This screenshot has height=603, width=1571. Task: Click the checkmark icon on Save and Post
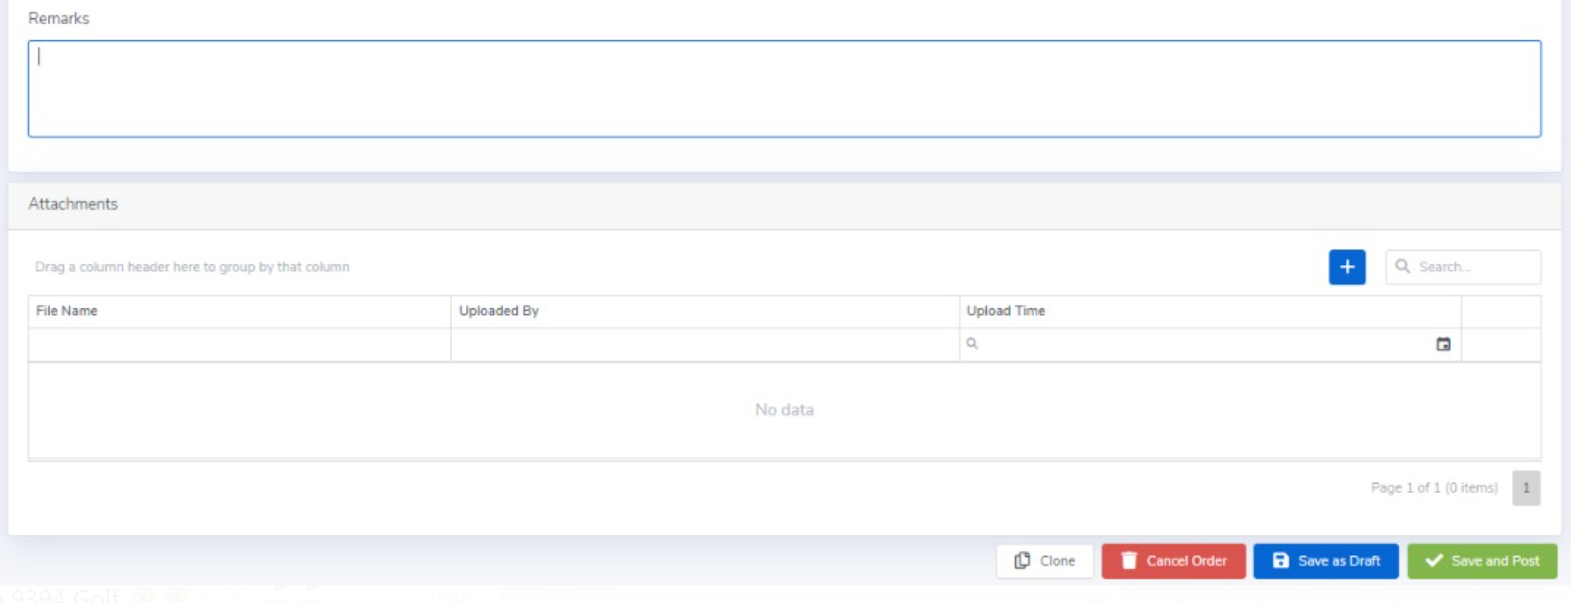click(1433, 561)
